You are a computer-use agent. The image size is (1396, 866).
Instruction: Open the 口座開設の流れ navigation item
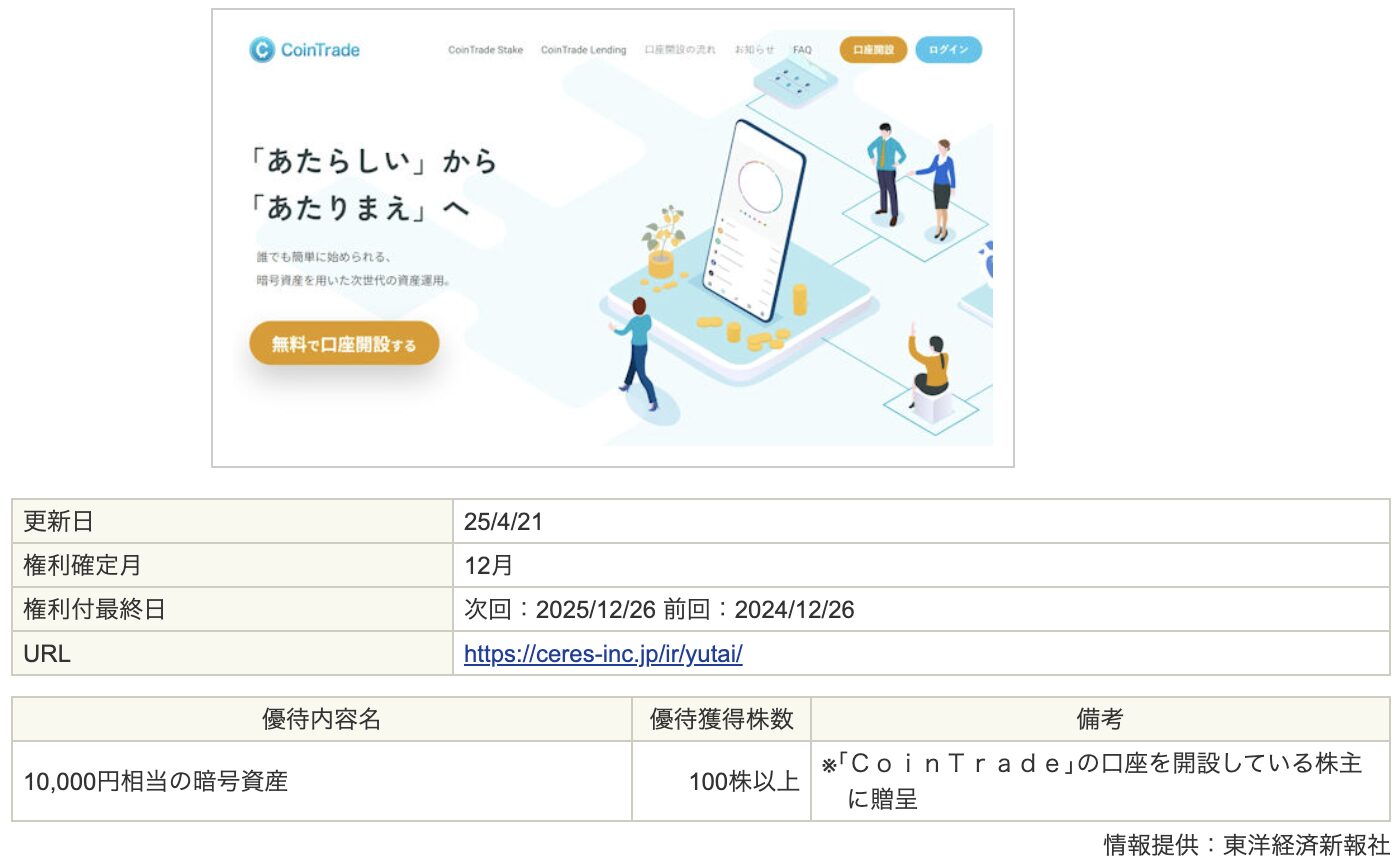(681, 49)
